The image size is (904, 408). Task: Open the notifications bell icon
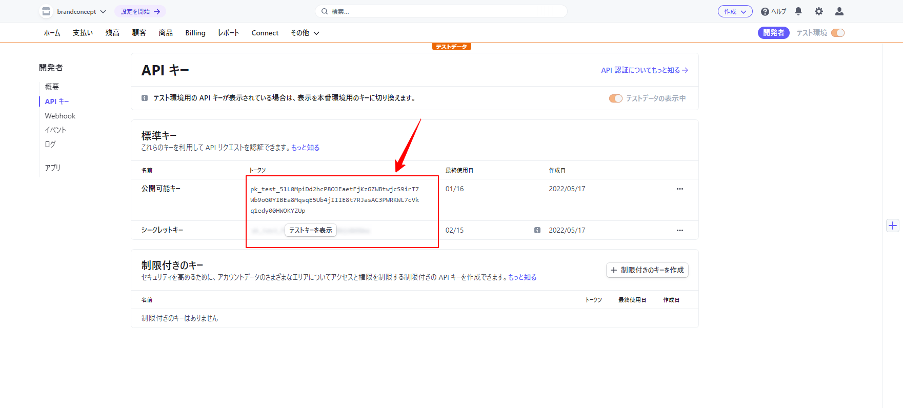[x=798, y=11]
